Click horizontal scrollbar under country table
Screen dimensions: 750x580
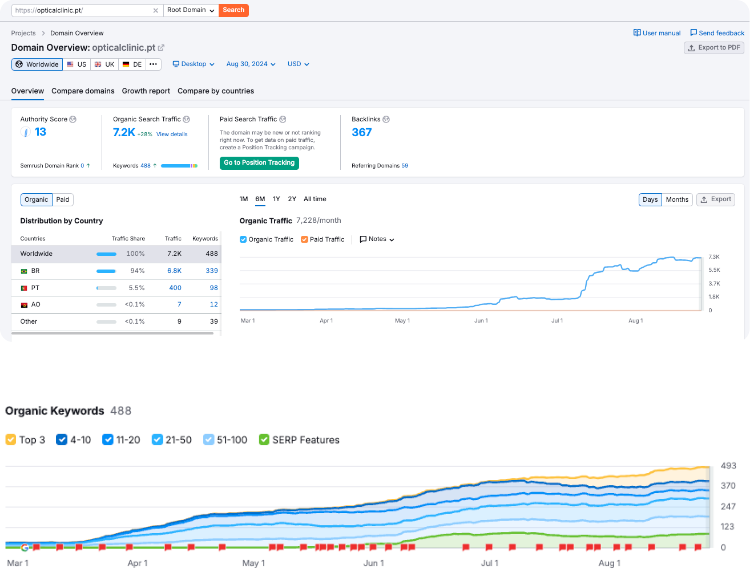(112, 333)
